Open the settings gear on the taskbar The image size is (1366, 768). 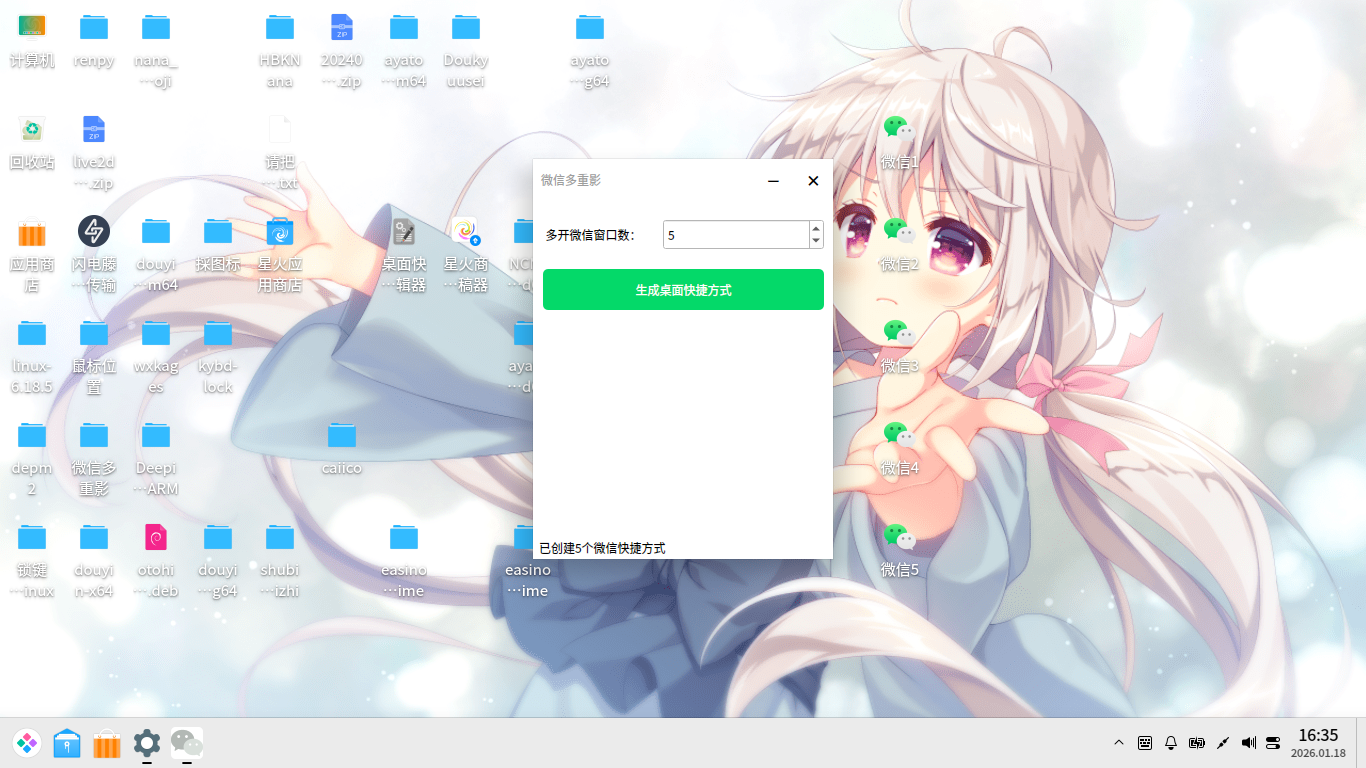[147, 743]
